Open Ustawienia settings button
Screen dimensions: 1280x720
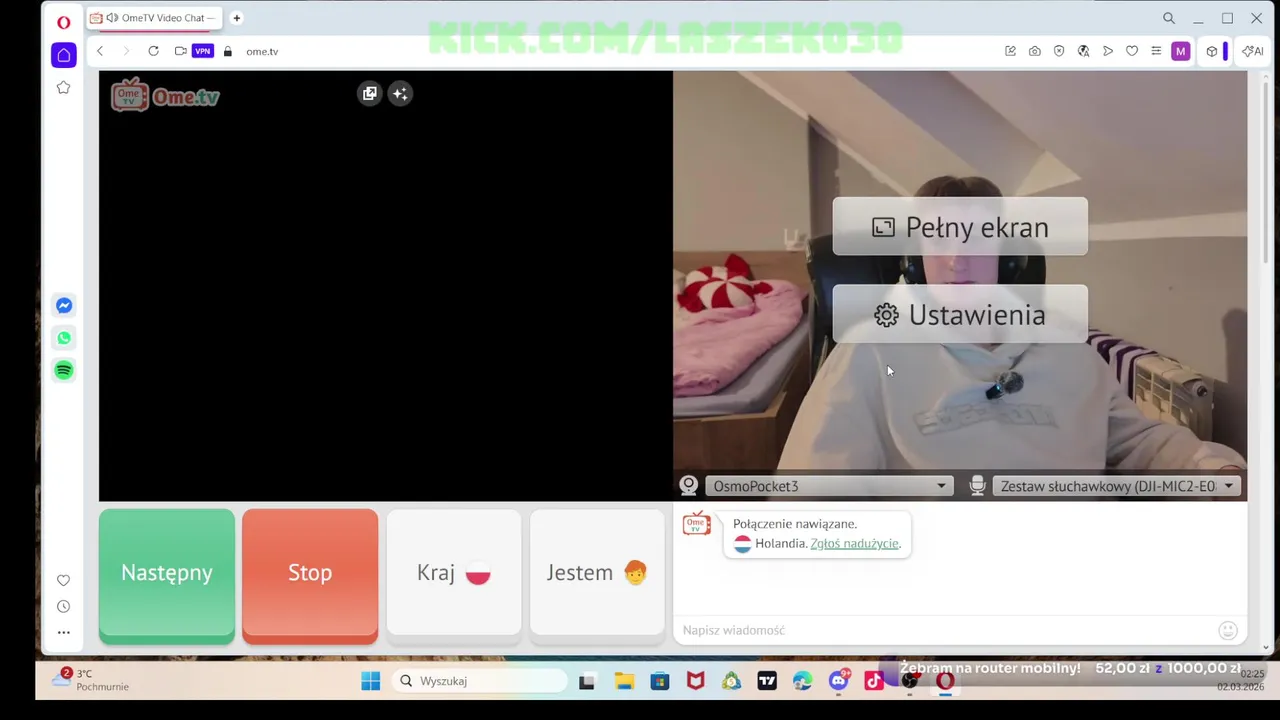(x=960, y=315)
